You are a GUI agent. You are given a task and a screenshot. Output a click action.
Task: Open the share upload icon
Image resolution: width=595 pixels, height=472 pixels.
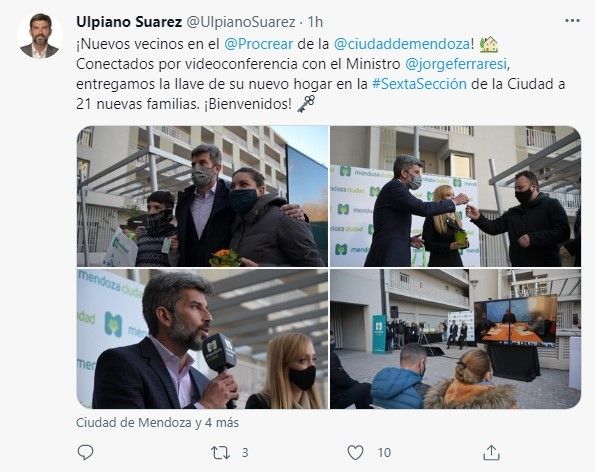tap(491, 452)
